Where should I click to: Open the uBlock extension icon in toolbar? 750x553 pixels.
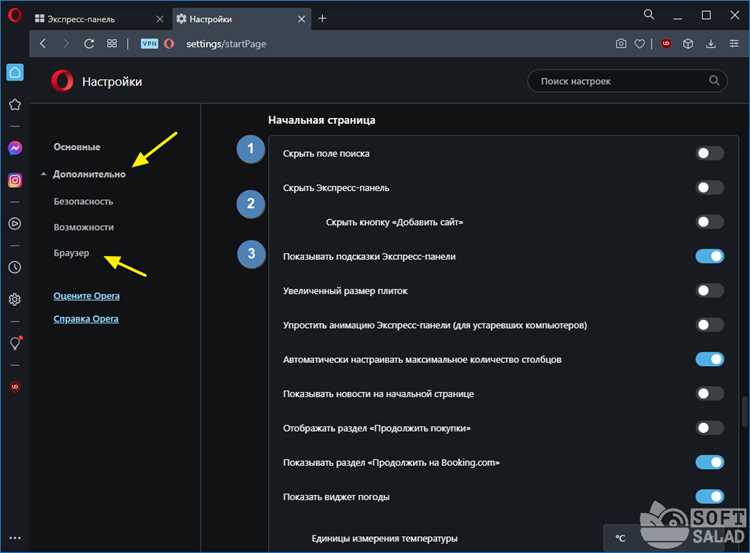666,44
